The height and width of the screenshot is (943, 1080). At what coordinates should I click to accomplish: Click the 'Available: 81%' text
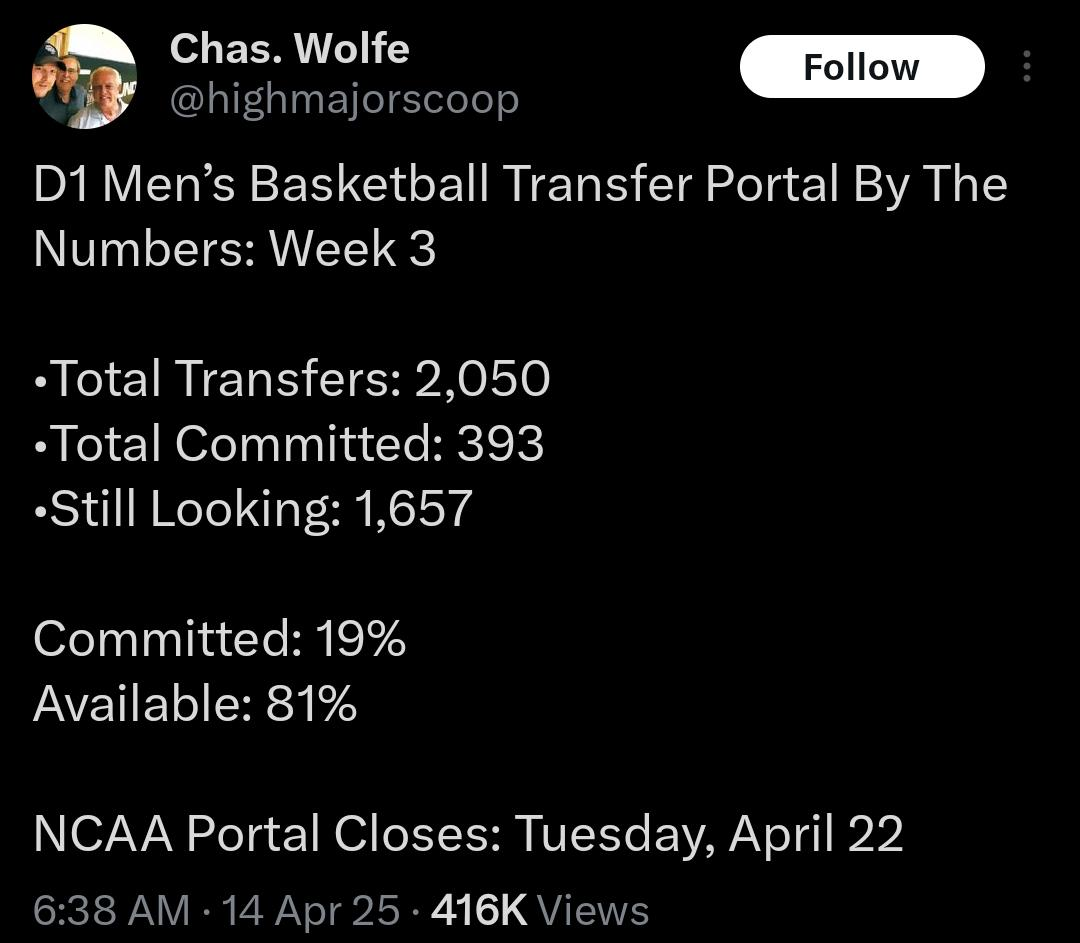pos(195,703)
